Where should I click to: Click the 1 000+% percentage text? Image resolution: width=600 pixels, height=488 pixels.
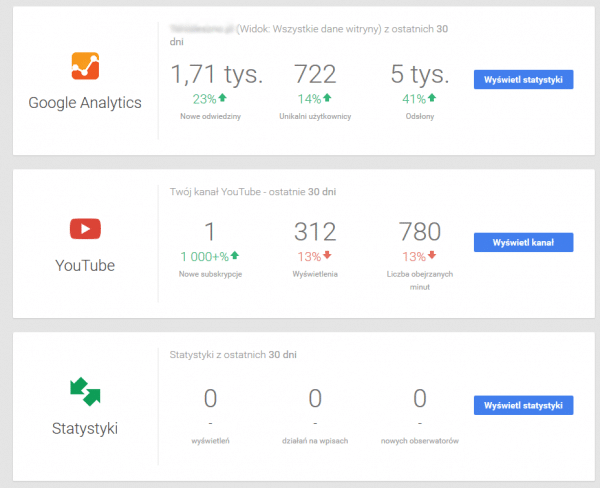[x=204, y=256]
